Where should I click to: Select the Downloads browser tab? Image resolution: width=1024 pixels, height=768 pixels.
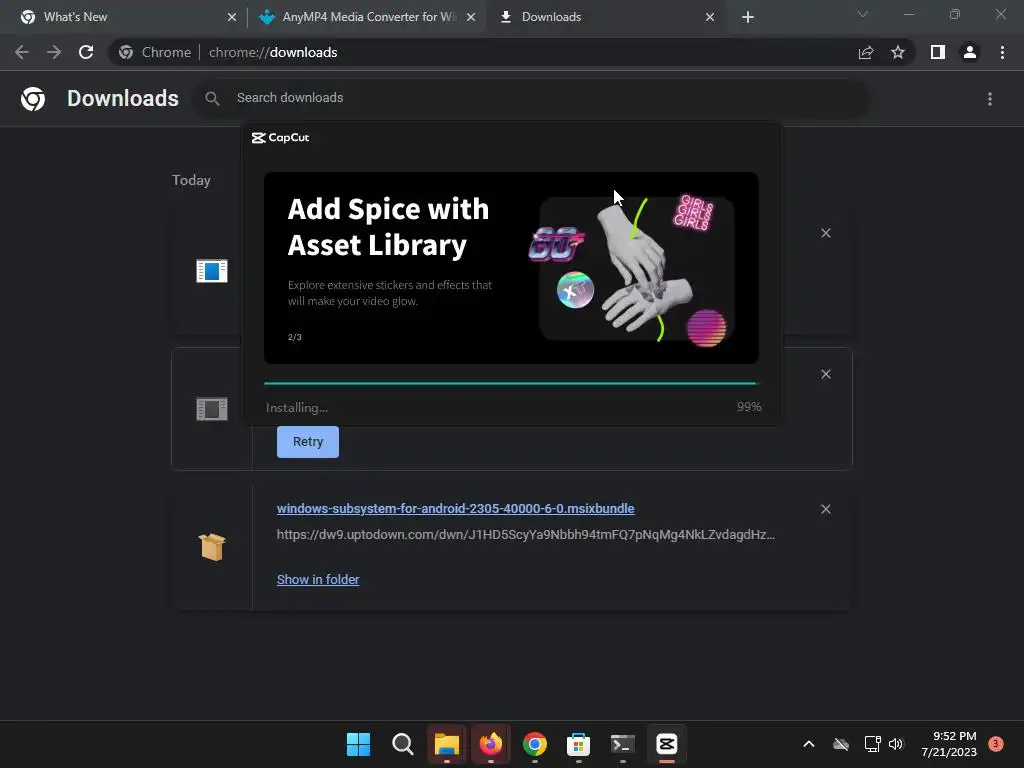pyautogui.click(x=605, y=17)
